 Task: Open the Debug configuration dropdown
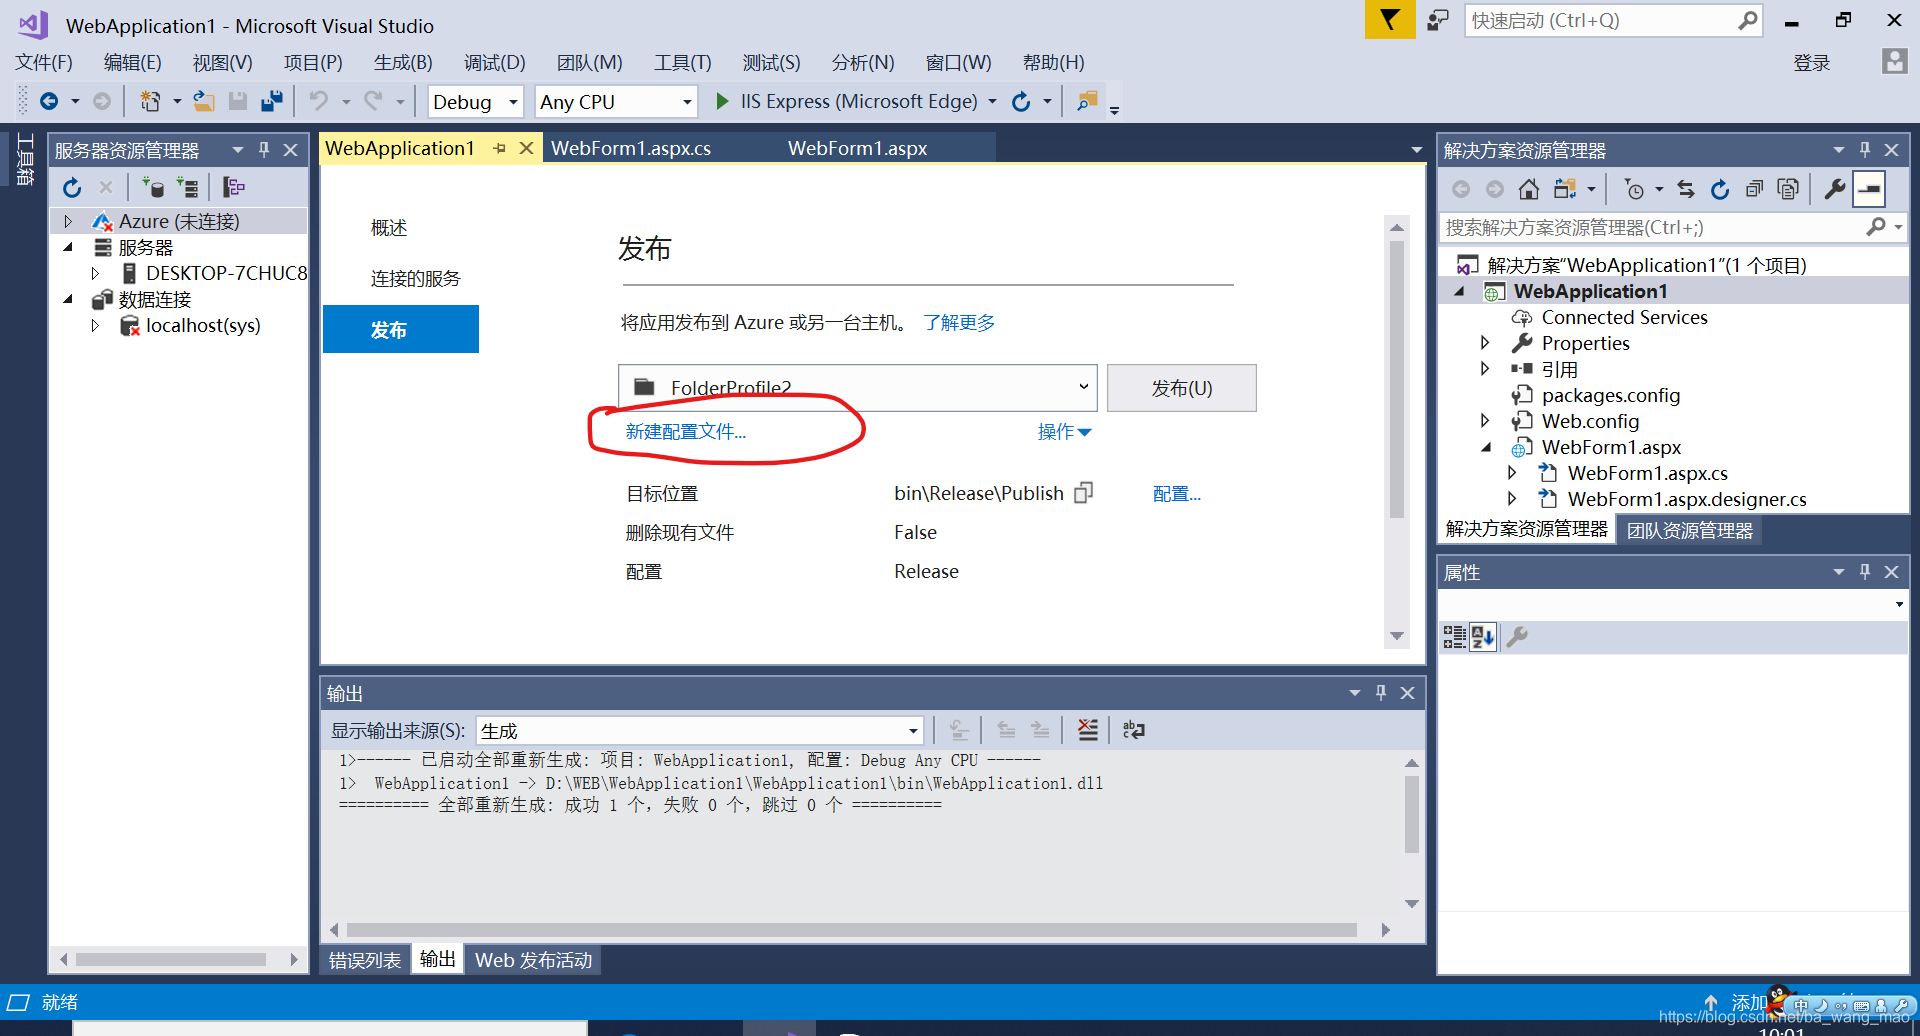(475, 102)
